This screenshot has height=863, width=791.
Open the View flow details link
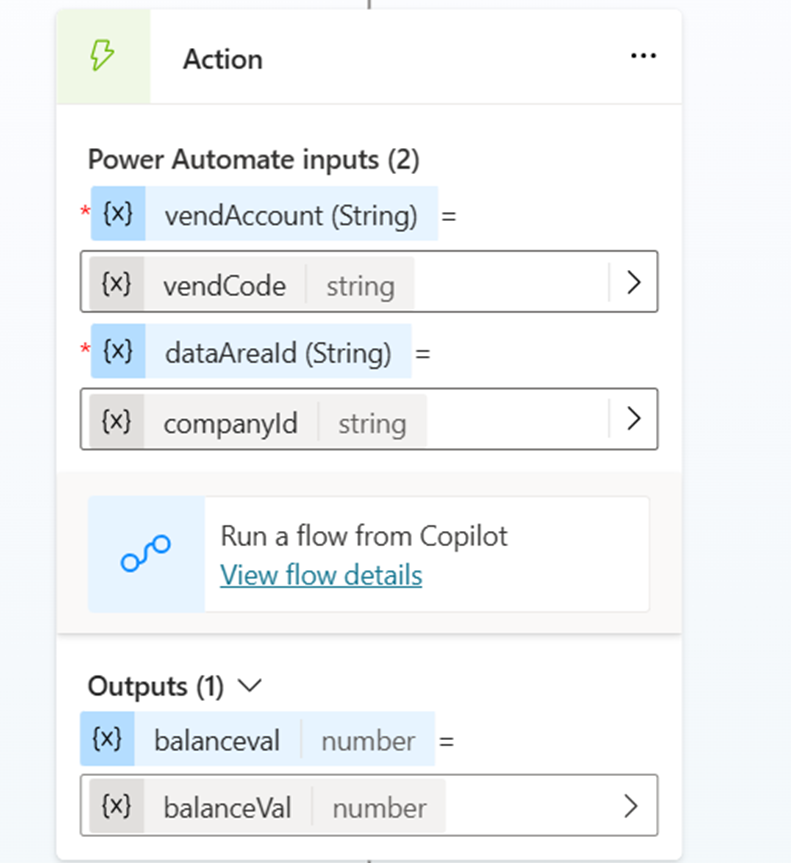tap(321, 575)
